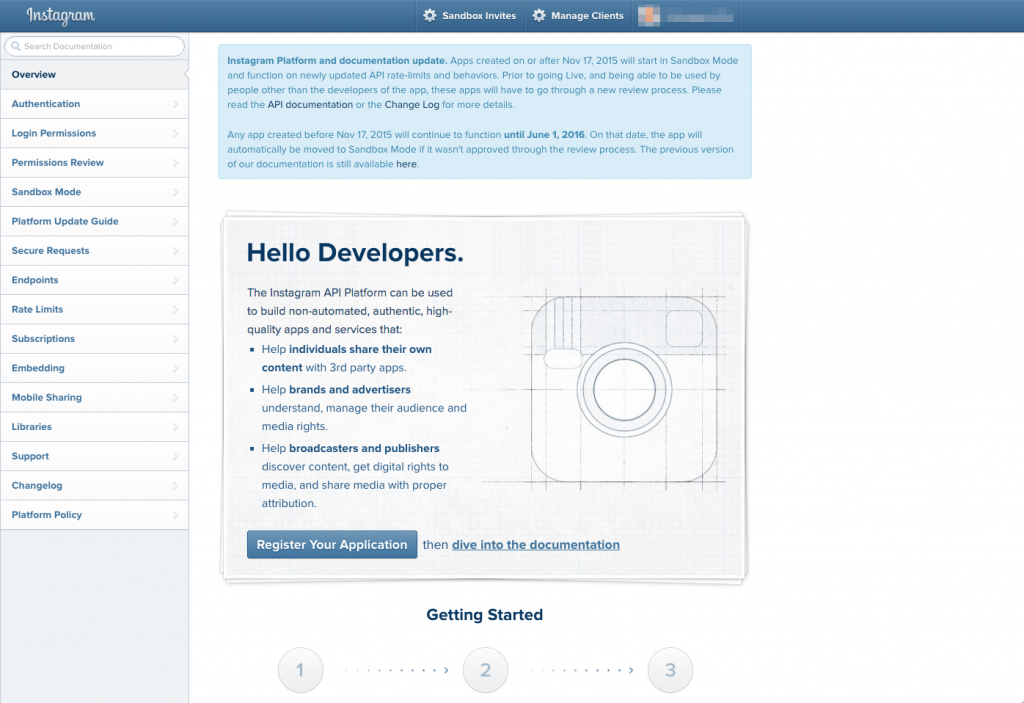The image size is (1024, 703).
Task: Click the Sandbox Invites gear icon
Action: click(x=430, y=16)
